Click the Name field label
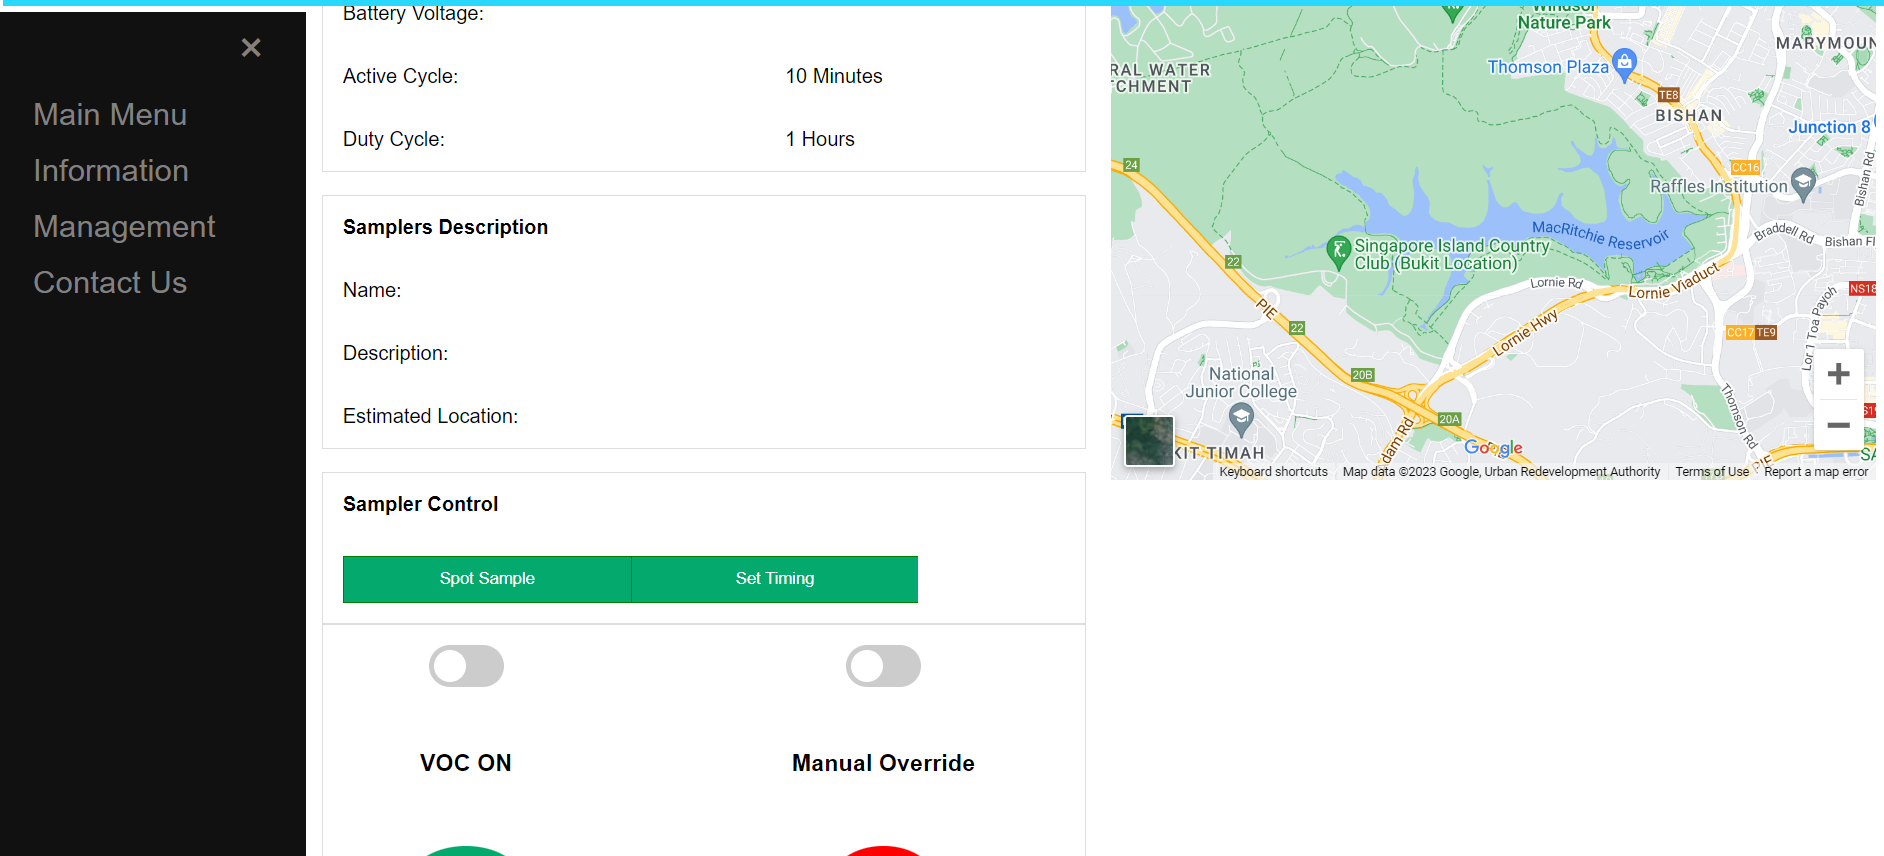This screenshot has height=856, width=1884. coord(372,290)
